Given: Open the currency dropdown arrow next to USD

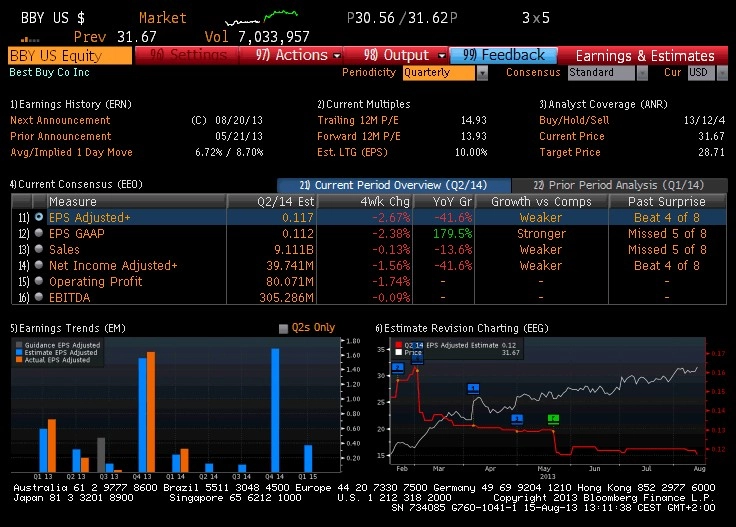Looking at the screenshot, I should tap(722, 73).
